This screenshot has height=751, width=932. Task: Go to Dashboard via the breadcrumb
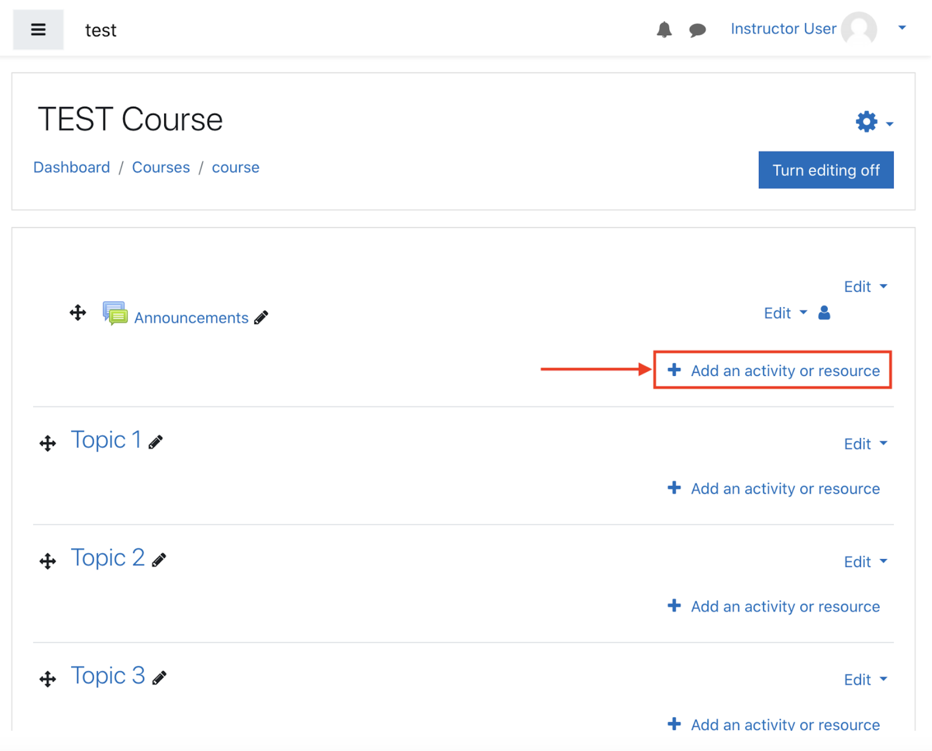[x=71, y=167]
